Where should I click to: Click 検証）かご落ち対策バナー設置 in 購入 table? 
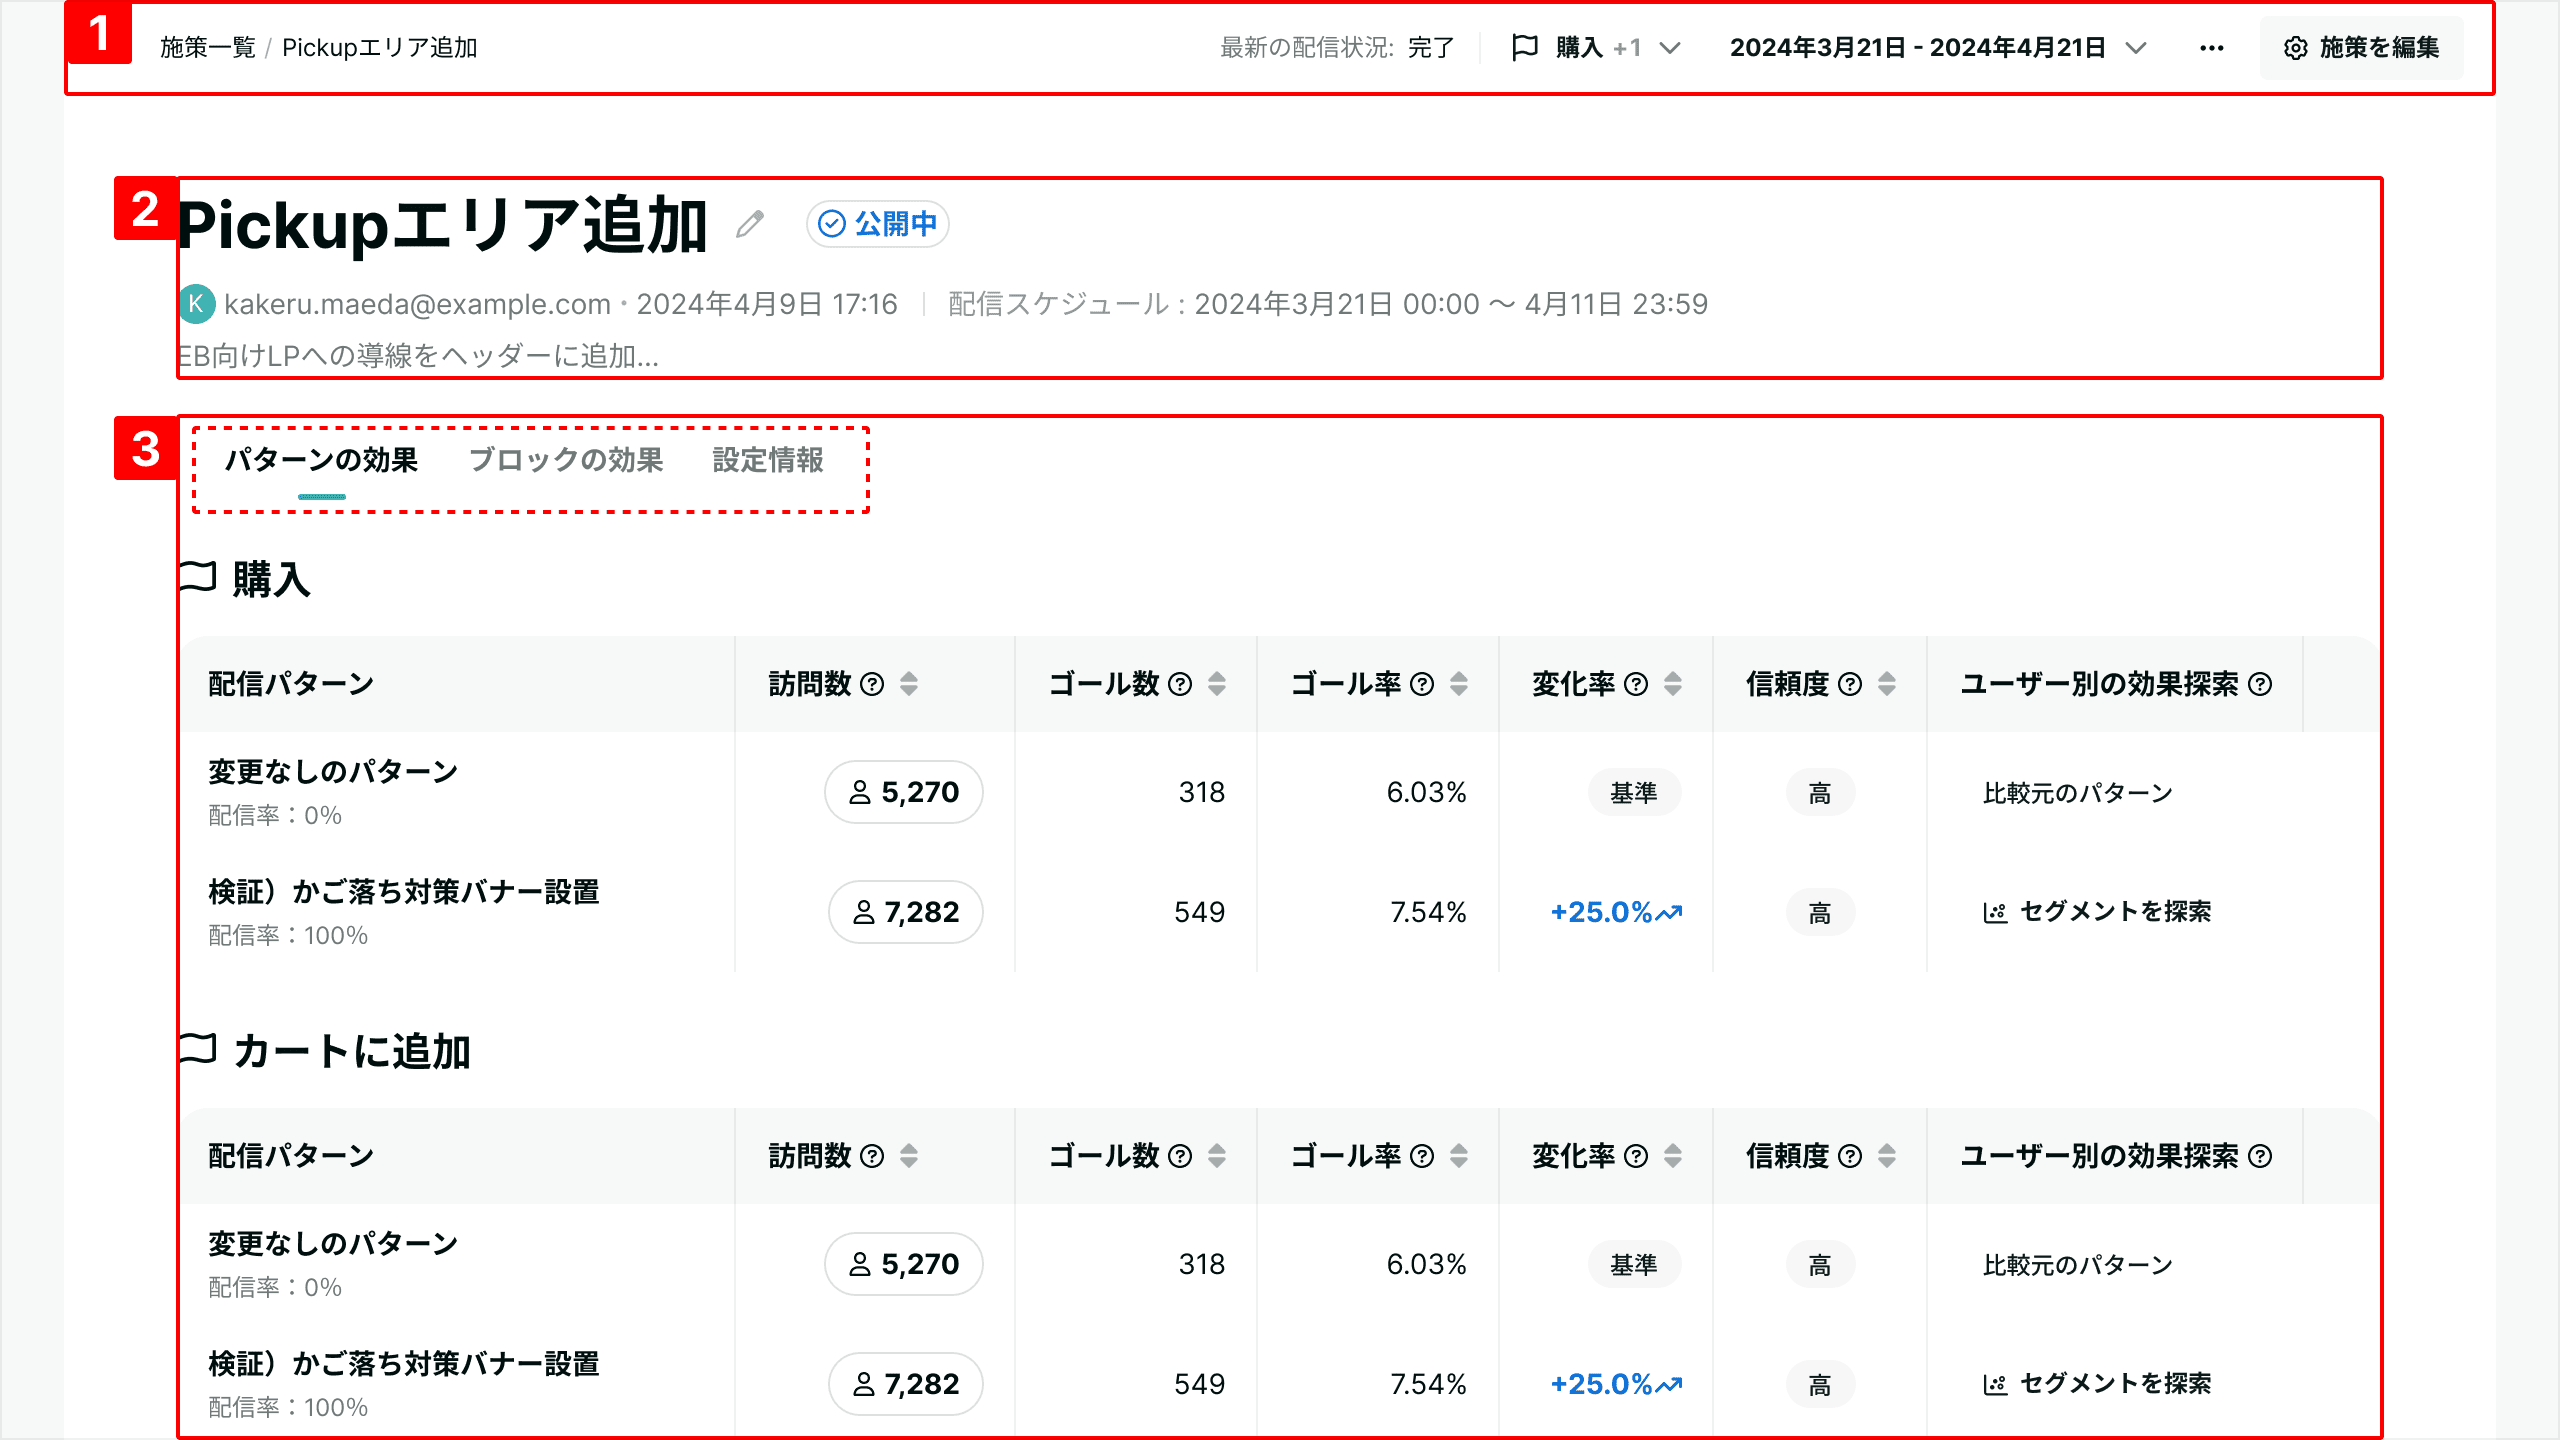[404, 892]
